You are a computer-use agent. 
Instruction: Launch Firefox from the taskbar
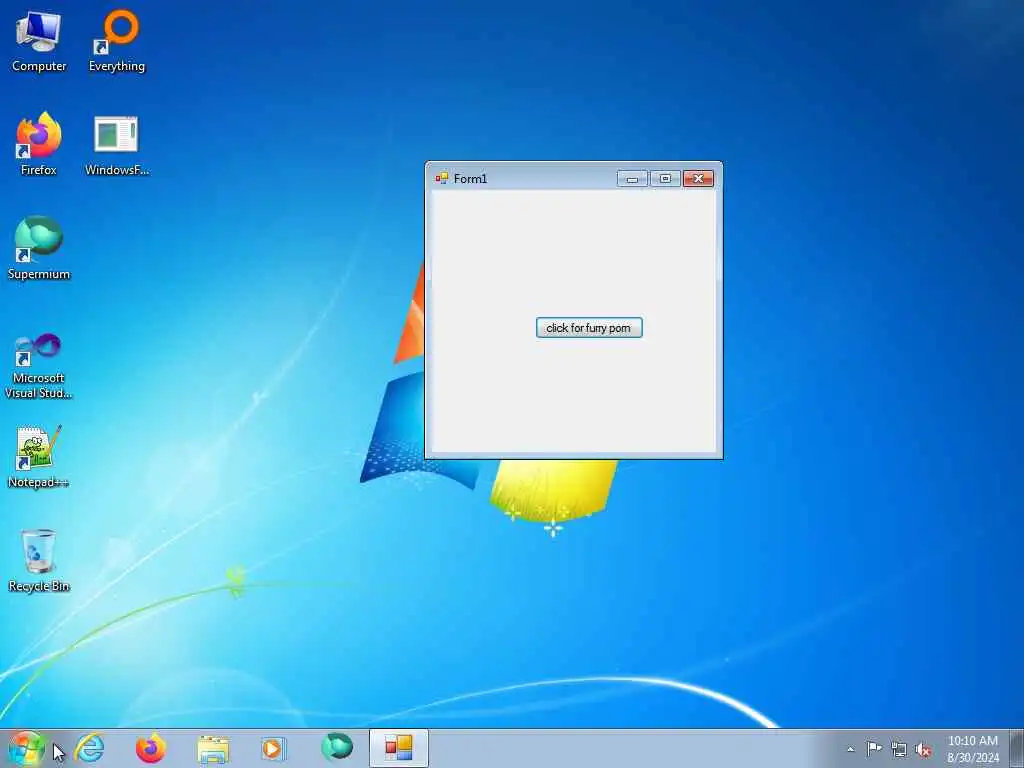pyautogui.click(x=151, y=748)
